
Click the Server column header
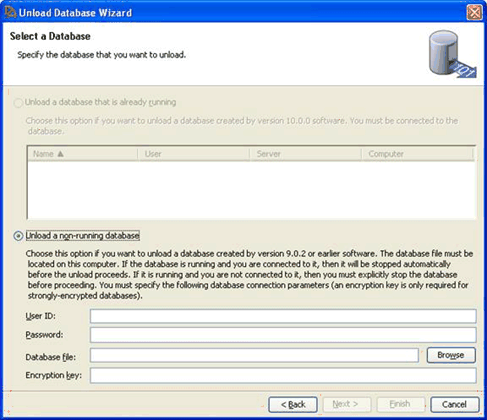click(305, 154)
